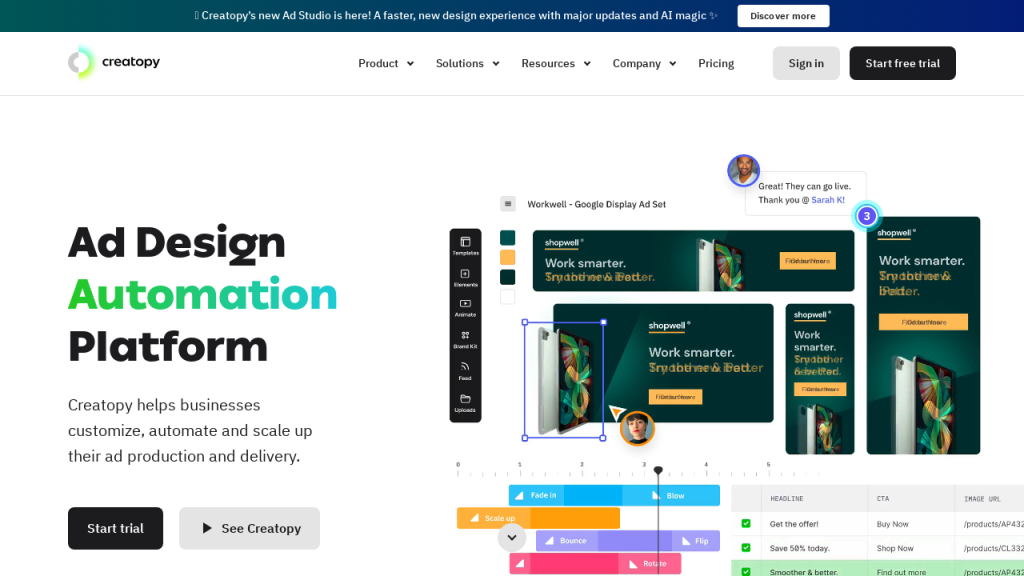Click the See Creatopy play button

coord(249,528)
